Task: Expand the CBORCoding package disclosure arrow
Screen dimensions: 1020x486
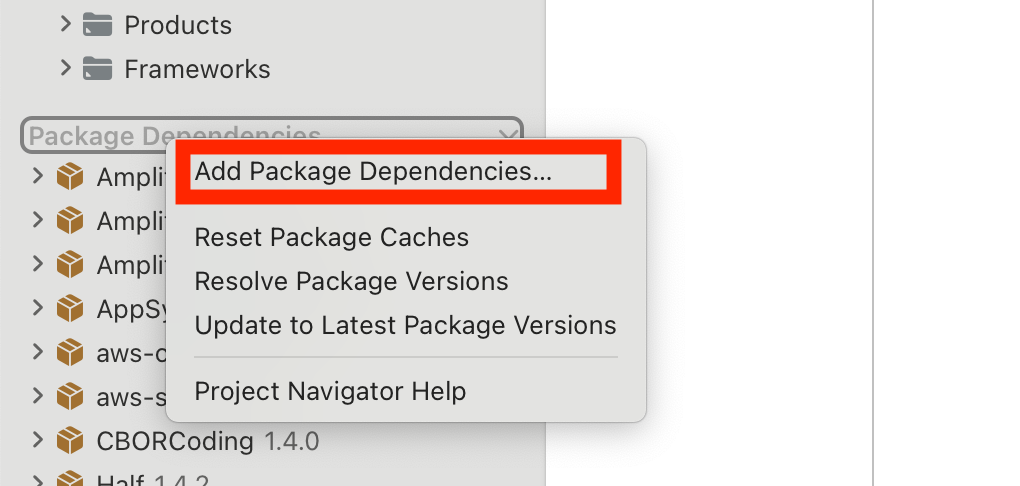Action: tap(38, 439)
